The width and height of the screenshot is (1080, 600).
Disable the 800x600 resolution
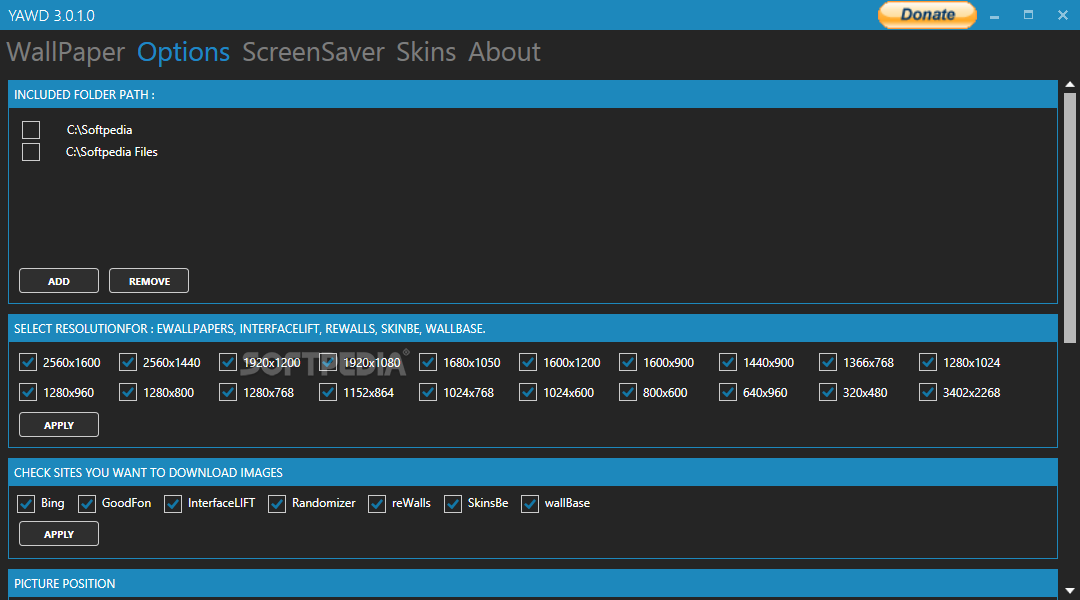[x=628, y=393]
